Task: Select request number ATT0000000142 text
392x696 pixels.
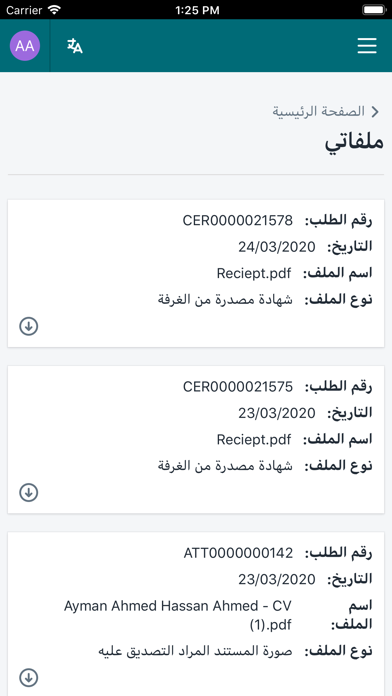Action: tap(238, 553)
